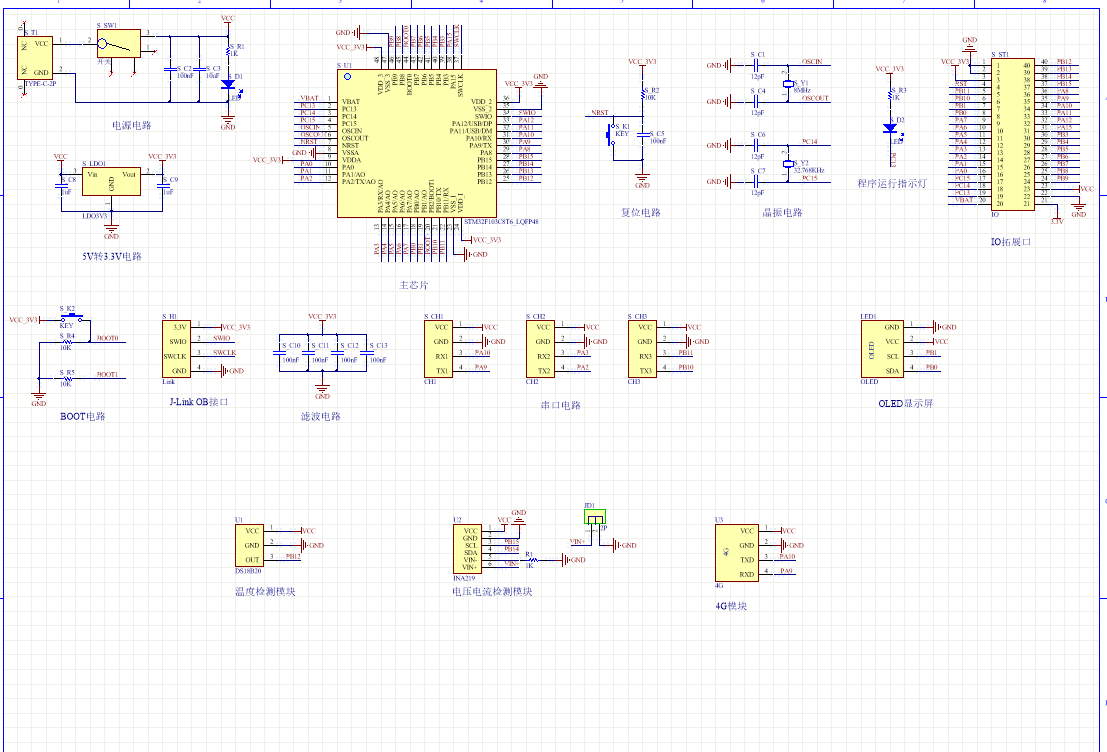Click the 滤波电路 section label
Screen dimensions: 1107x752
(x=321, y=417)
